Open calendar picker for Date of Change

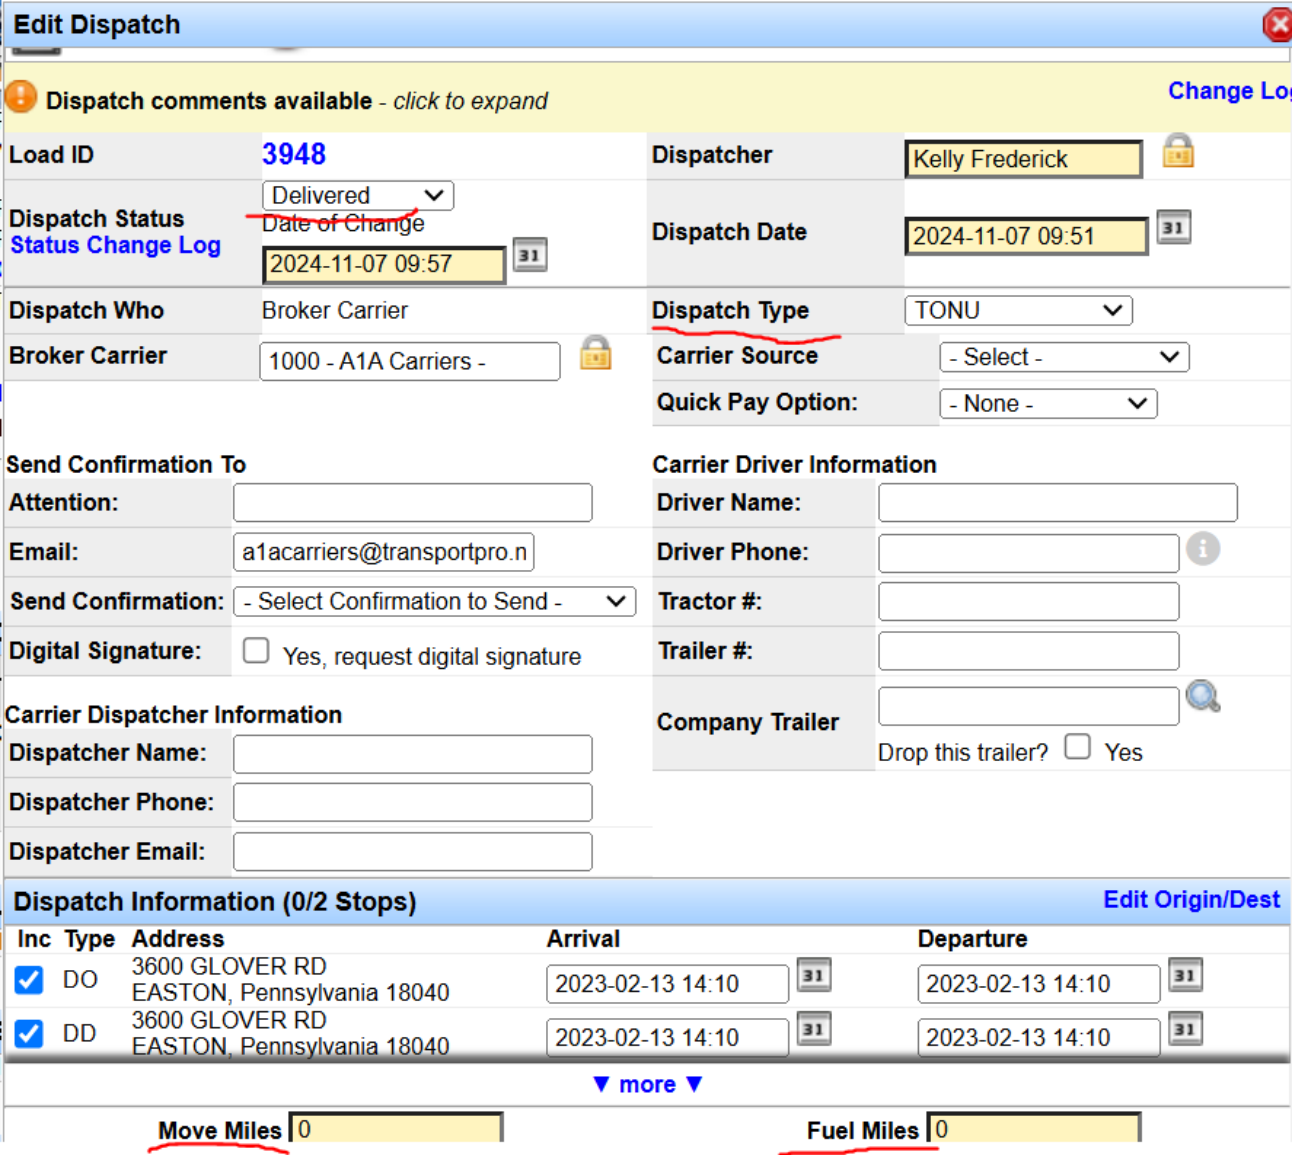[530, 254]
